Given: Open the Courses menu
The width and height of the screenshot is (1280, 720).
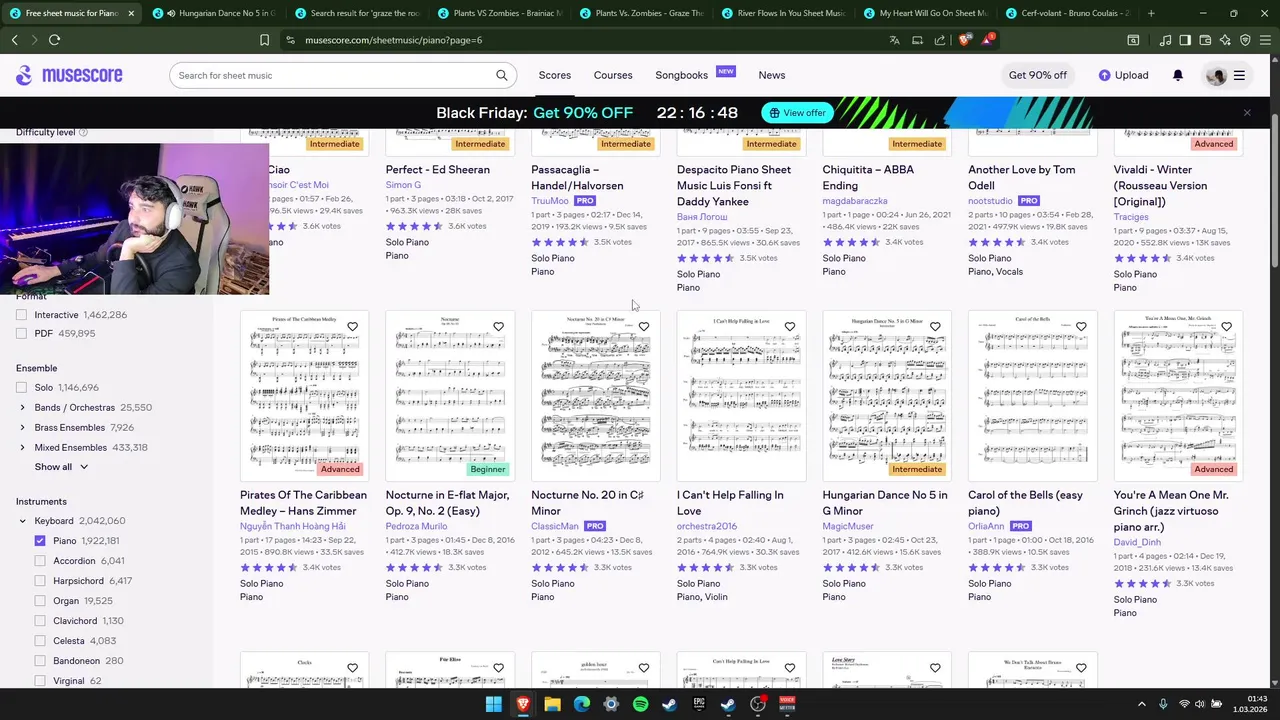Looking at the screenshot, I should click(x=613, y=75).
